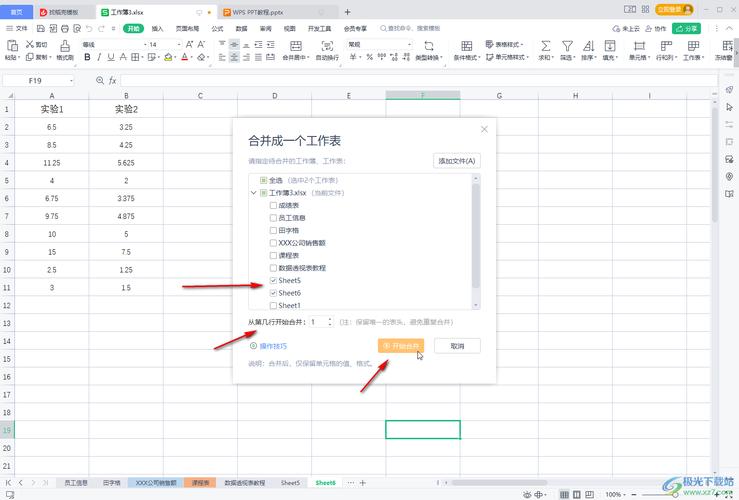This screenshot has height=500, width=739.
Task: Click the Freeze Panes icon
Action: (x=728, y=46)
